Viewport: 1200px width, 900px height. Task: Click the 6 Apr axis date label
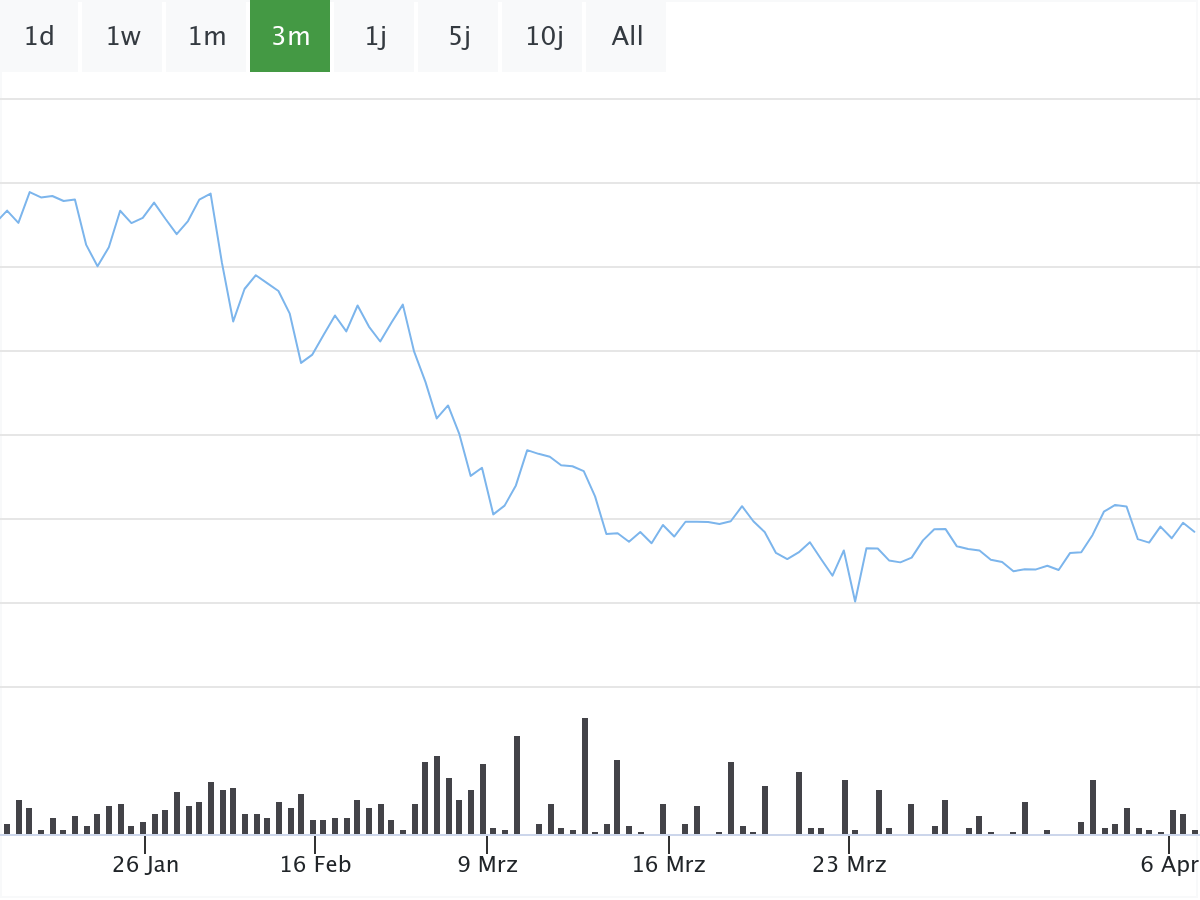[1168, 864]
